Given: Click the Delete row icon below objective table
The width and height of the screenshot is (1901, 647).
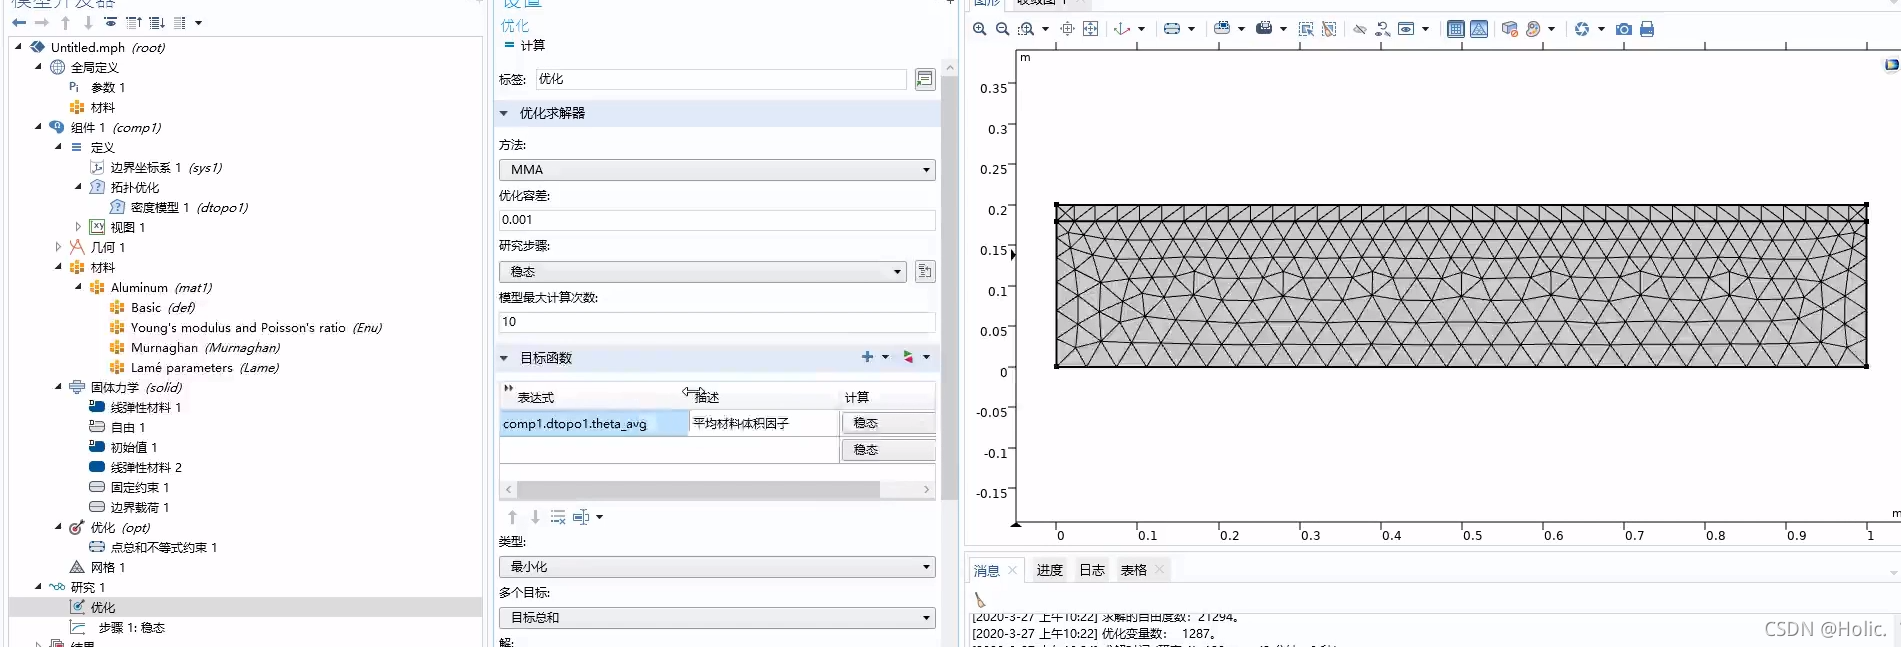Looking at the screenshot, I should pyautogui.click(x=558, y=517).
